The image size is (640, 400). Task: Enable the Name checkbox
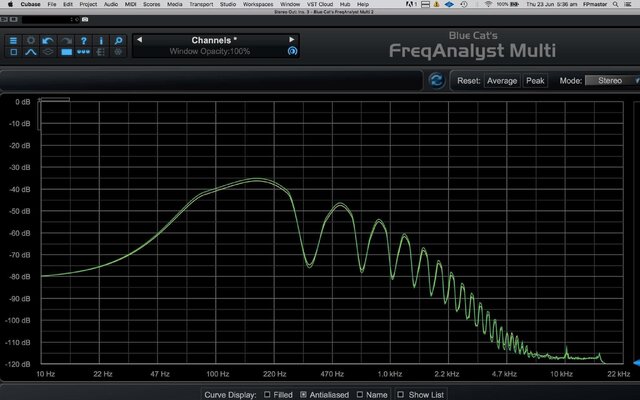click(x=360, y=394)
